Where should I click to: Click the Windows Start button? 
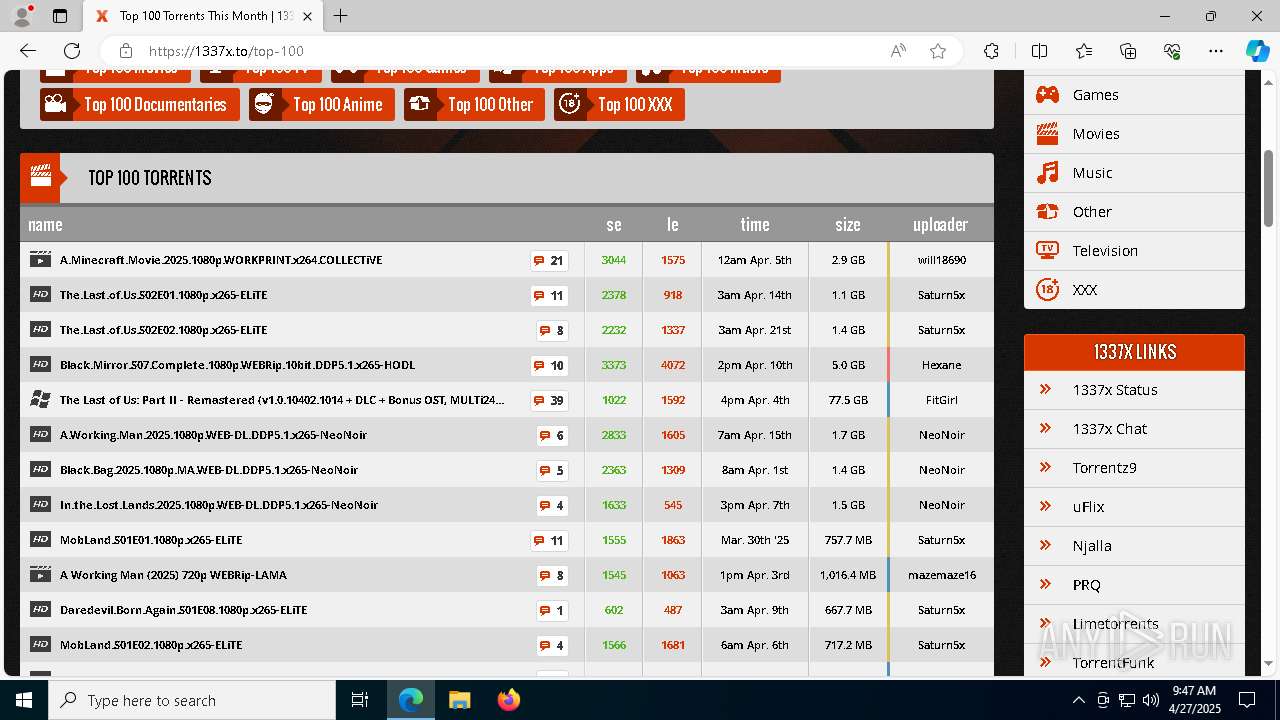pyautogui.click(x=24, y=700)
